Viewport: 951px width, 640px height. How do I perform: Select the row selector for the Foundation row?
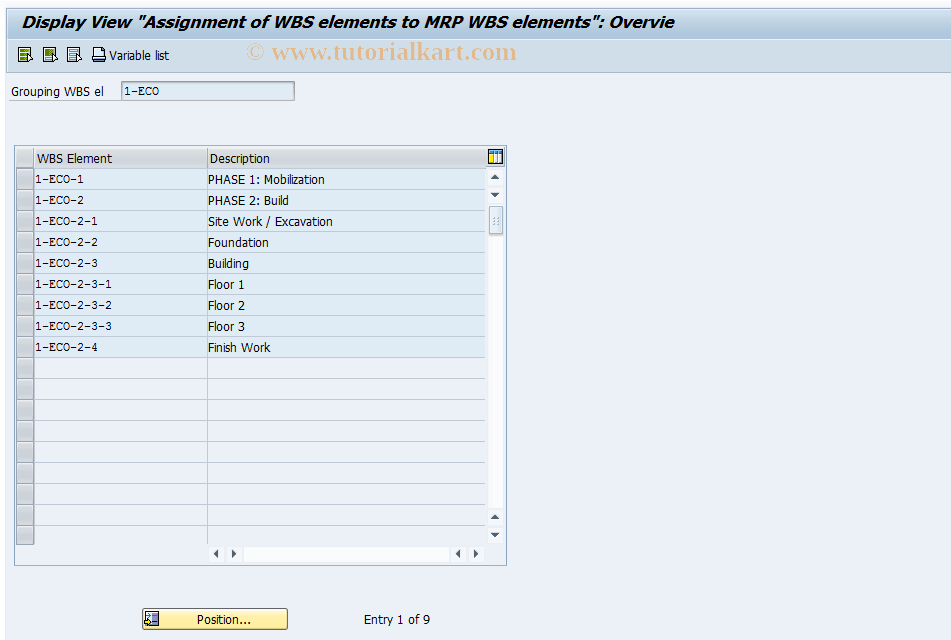point(24,242)
